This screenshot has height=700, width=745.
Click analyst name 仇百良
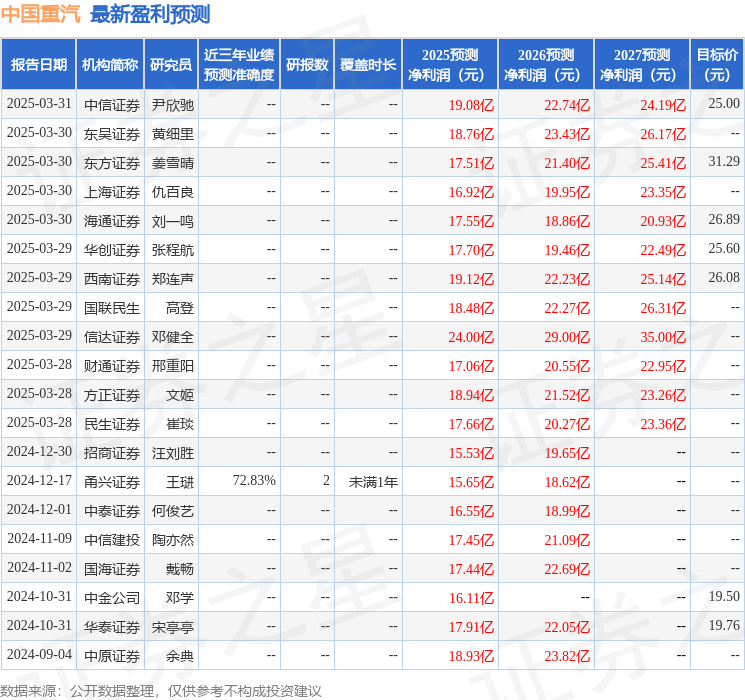point(172,192)
